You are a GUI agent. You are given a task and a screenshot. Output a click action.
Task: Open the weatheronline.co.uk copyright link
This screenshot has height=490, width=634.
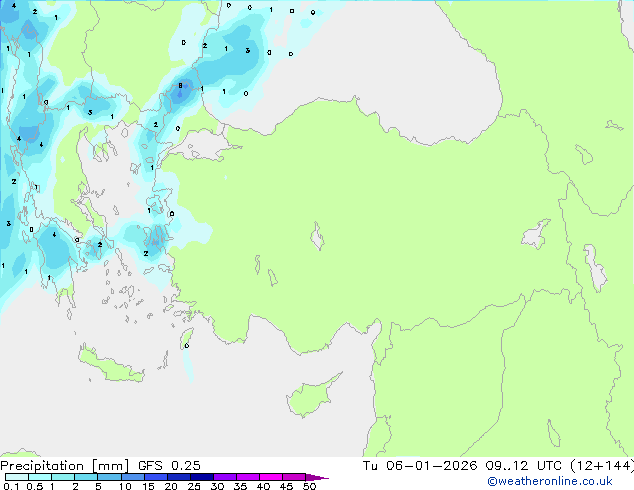point(550,481)
